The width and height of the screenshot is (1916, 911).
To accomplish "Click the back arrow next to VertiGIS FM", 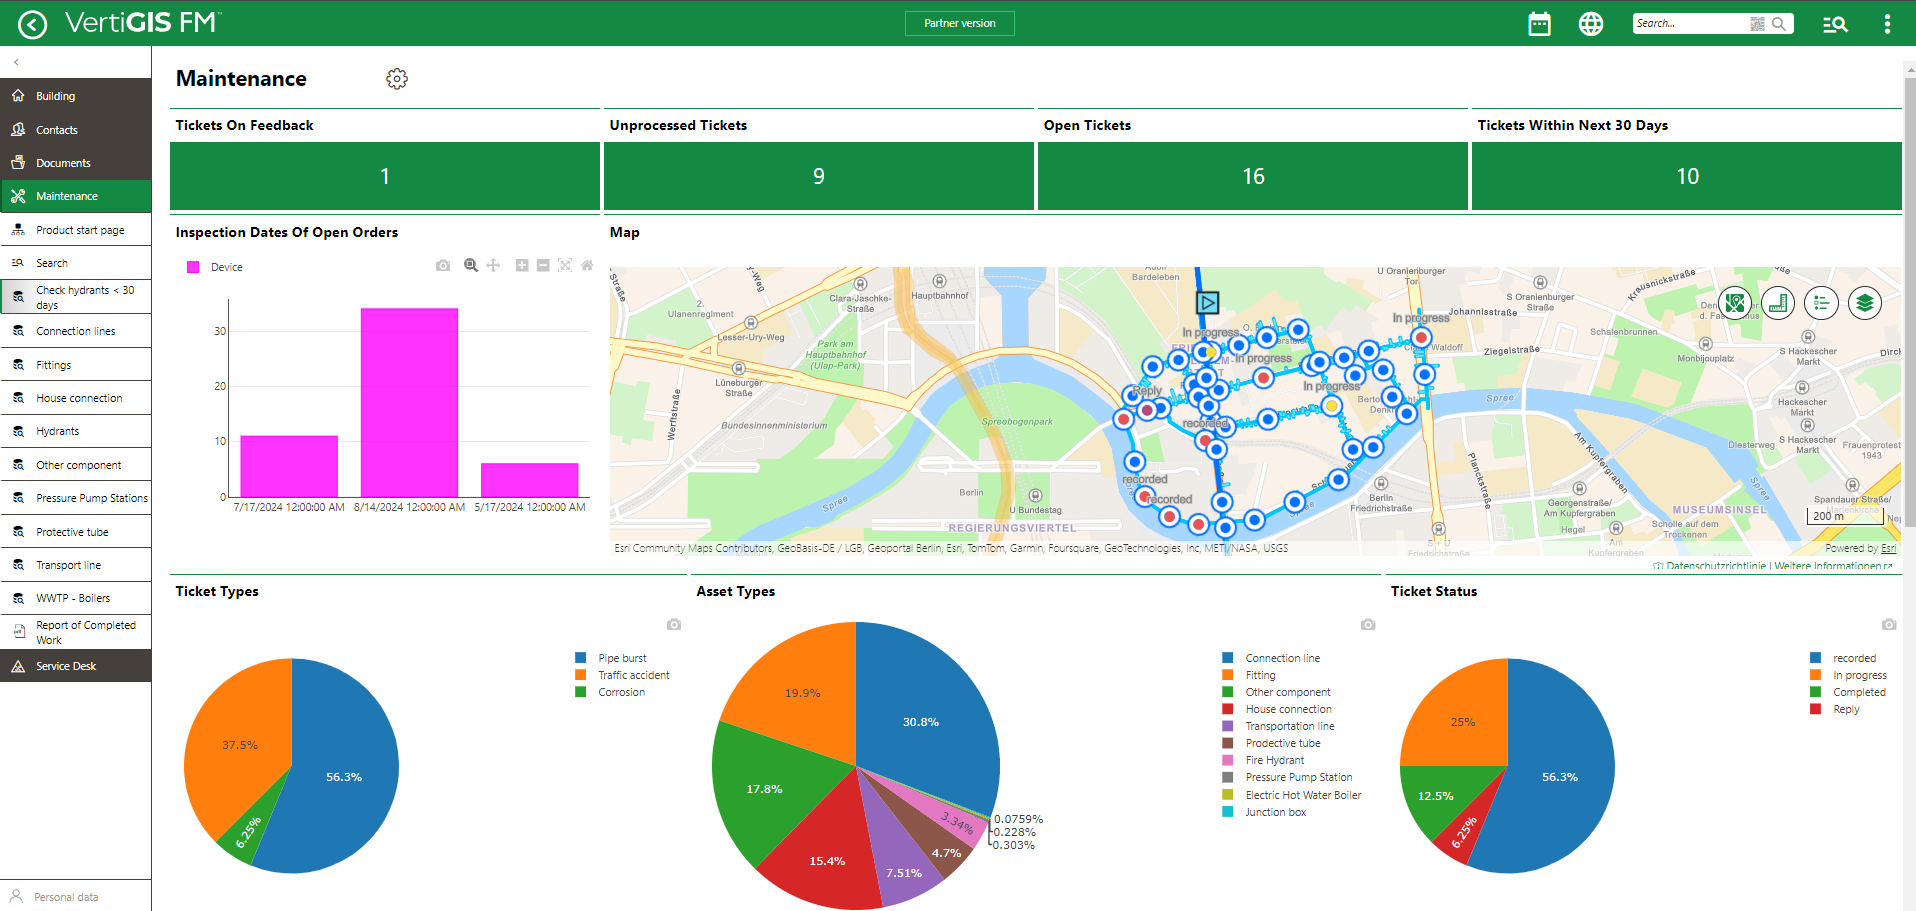I will coord(32,24).
